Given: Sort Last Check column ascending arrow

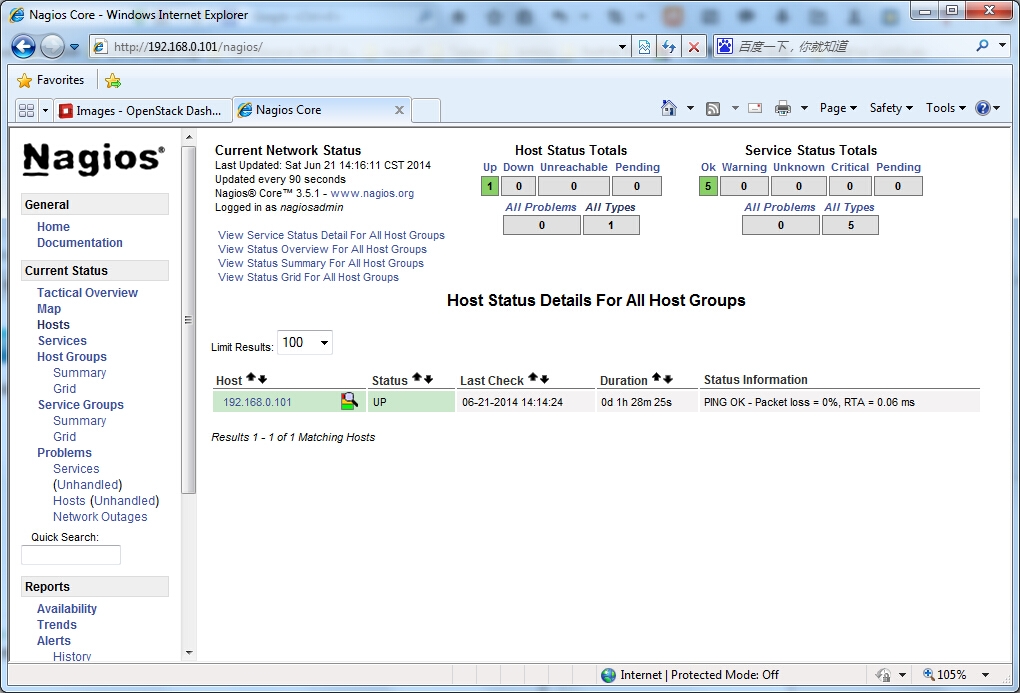Looking at the screenshot, I should [x=533, y=377].
